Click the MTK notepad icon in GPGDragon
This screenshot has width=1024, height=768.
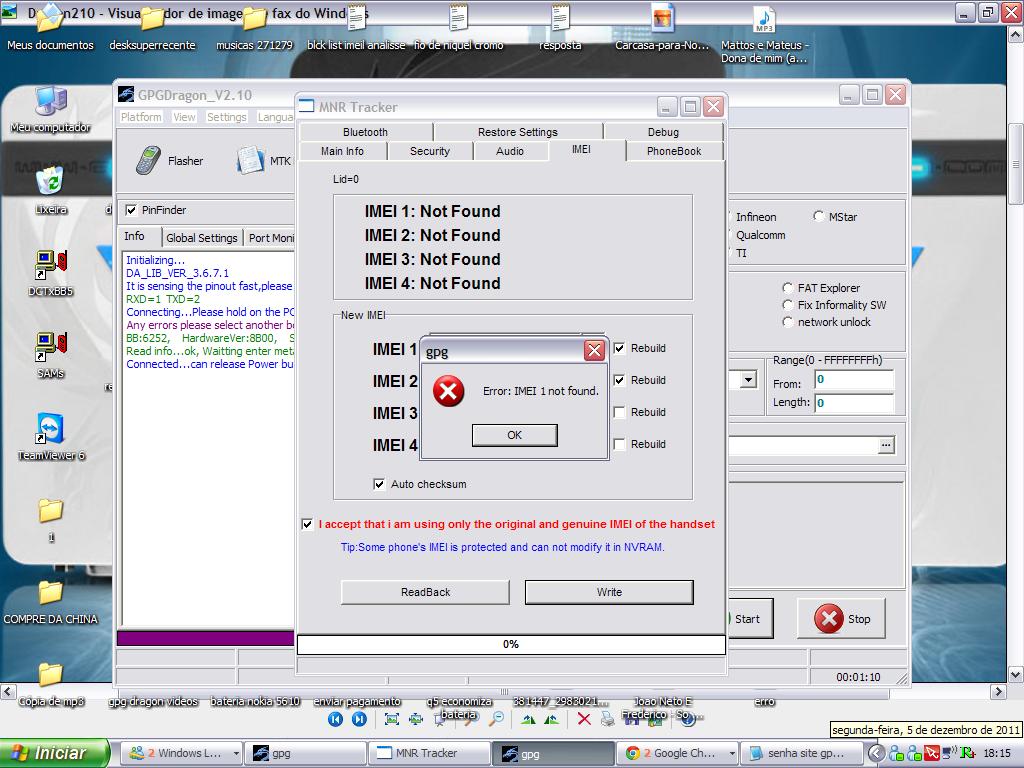(x=250, y=160)
